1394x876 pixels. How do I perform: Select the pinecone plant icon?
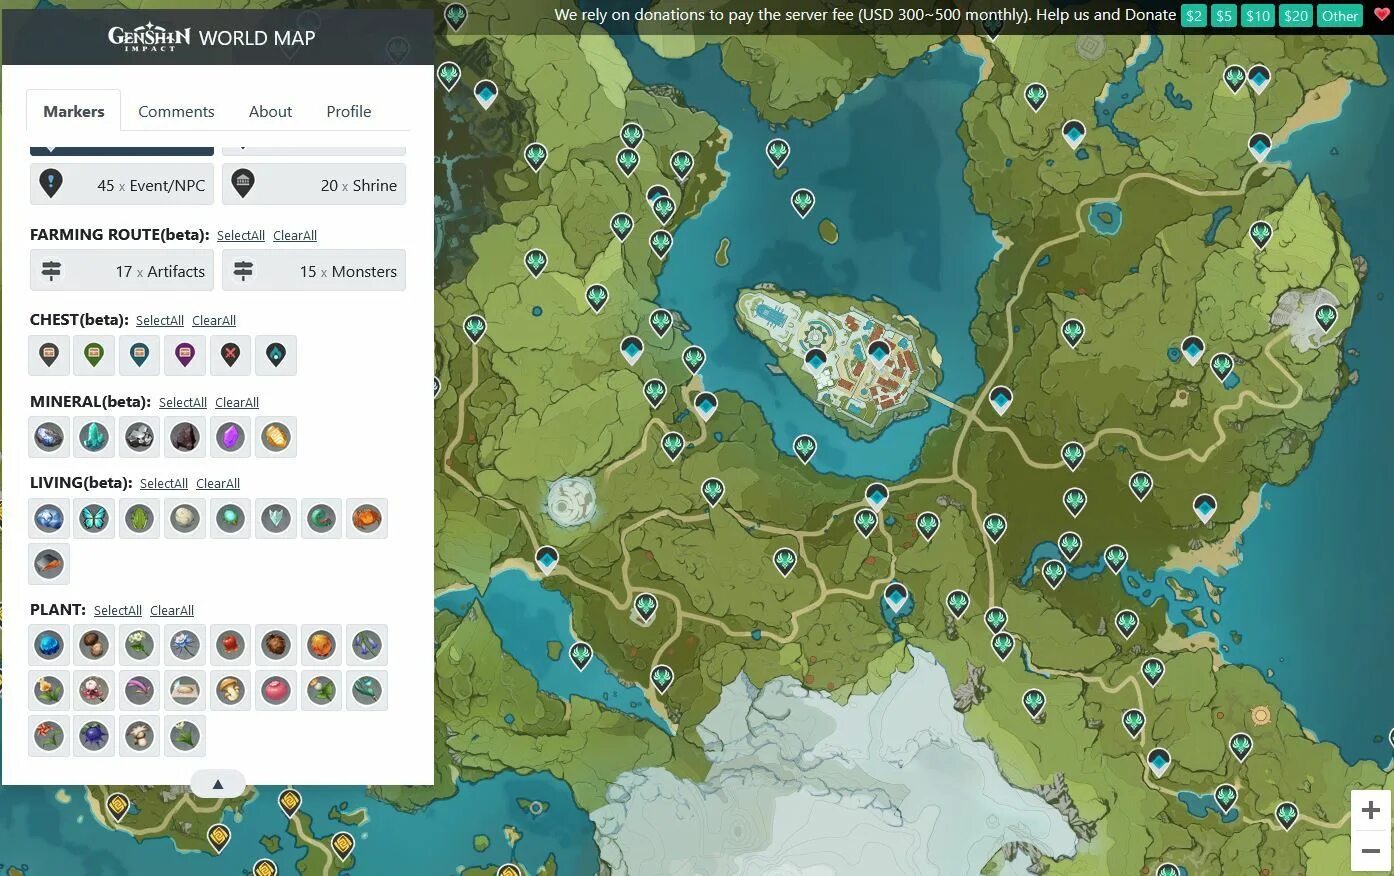(x=276, y=645)
